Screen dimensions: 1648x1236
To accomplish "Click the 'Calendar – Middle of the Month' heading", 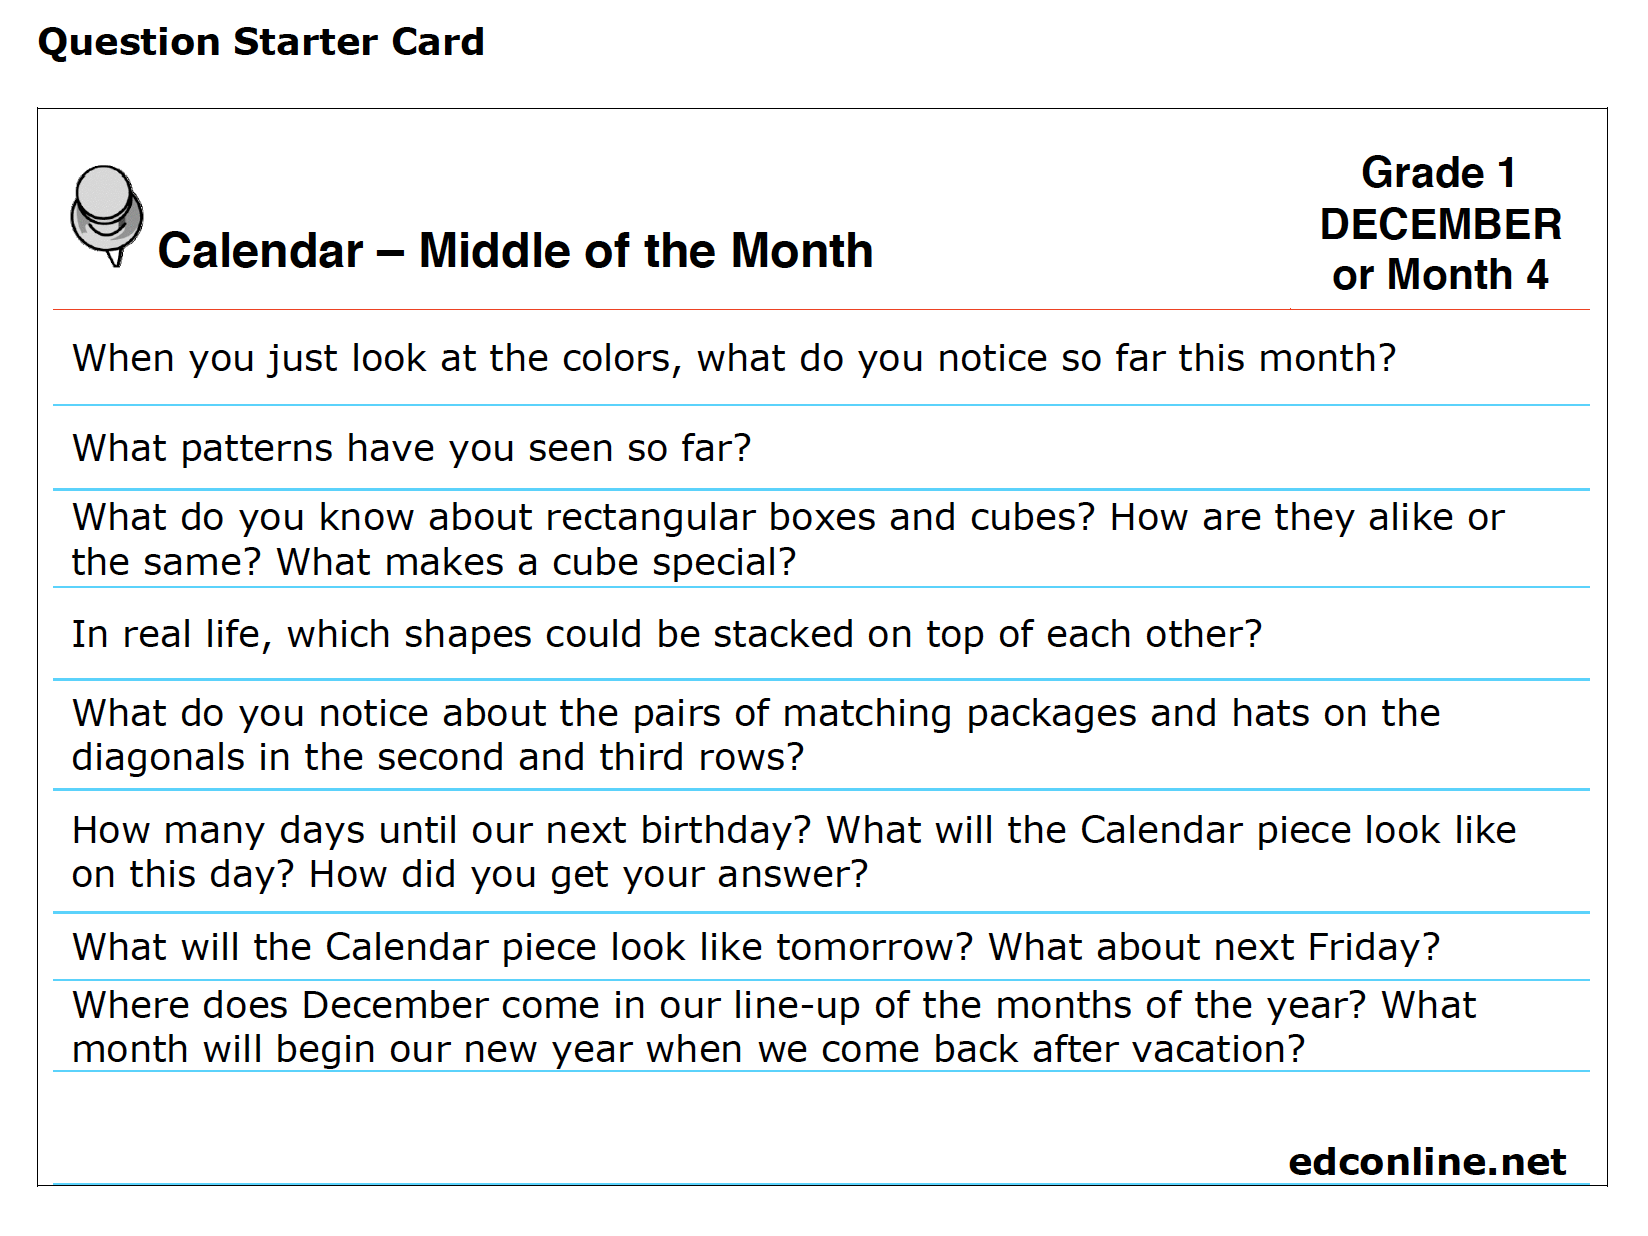I will [x=516, y=251].
